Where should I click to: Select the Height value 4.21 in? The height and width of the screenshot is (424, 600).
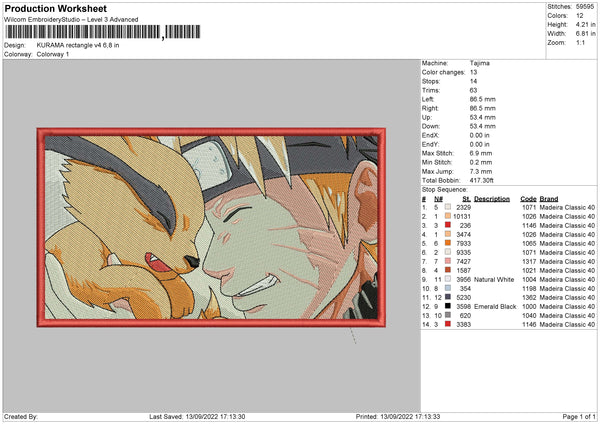click(x=585, y=24)
